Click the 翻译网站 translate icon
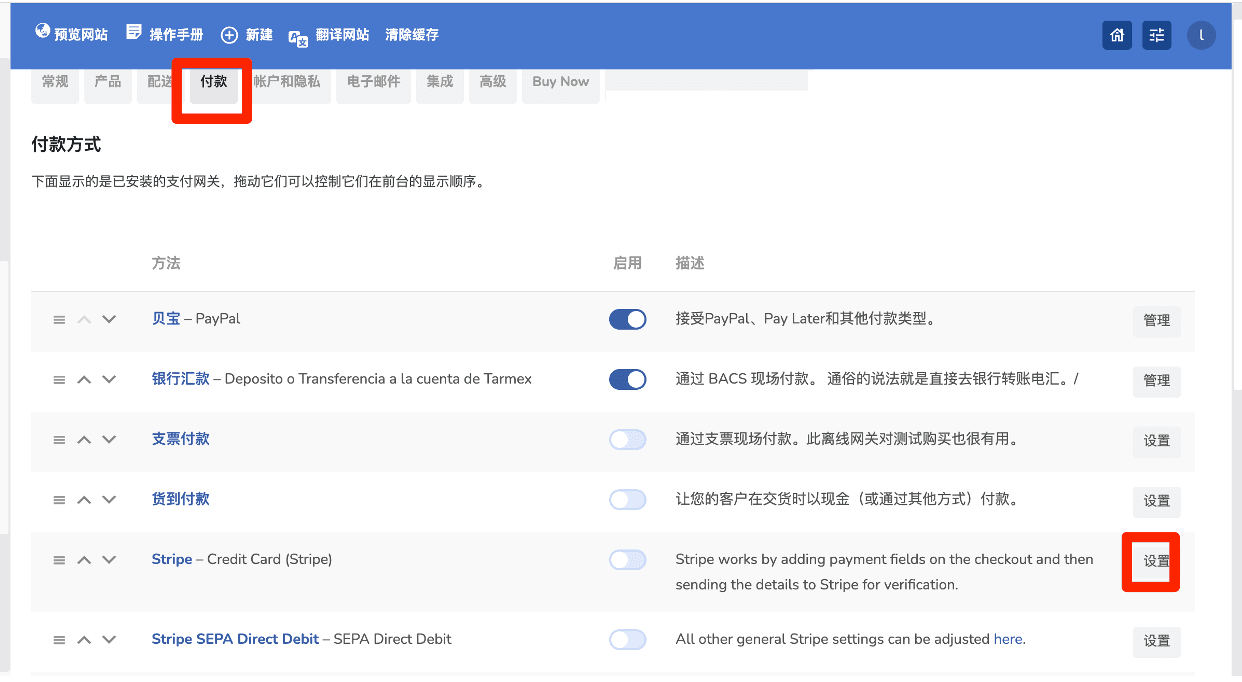Viewport: 1242px width, 682px height. coord(298,37)
